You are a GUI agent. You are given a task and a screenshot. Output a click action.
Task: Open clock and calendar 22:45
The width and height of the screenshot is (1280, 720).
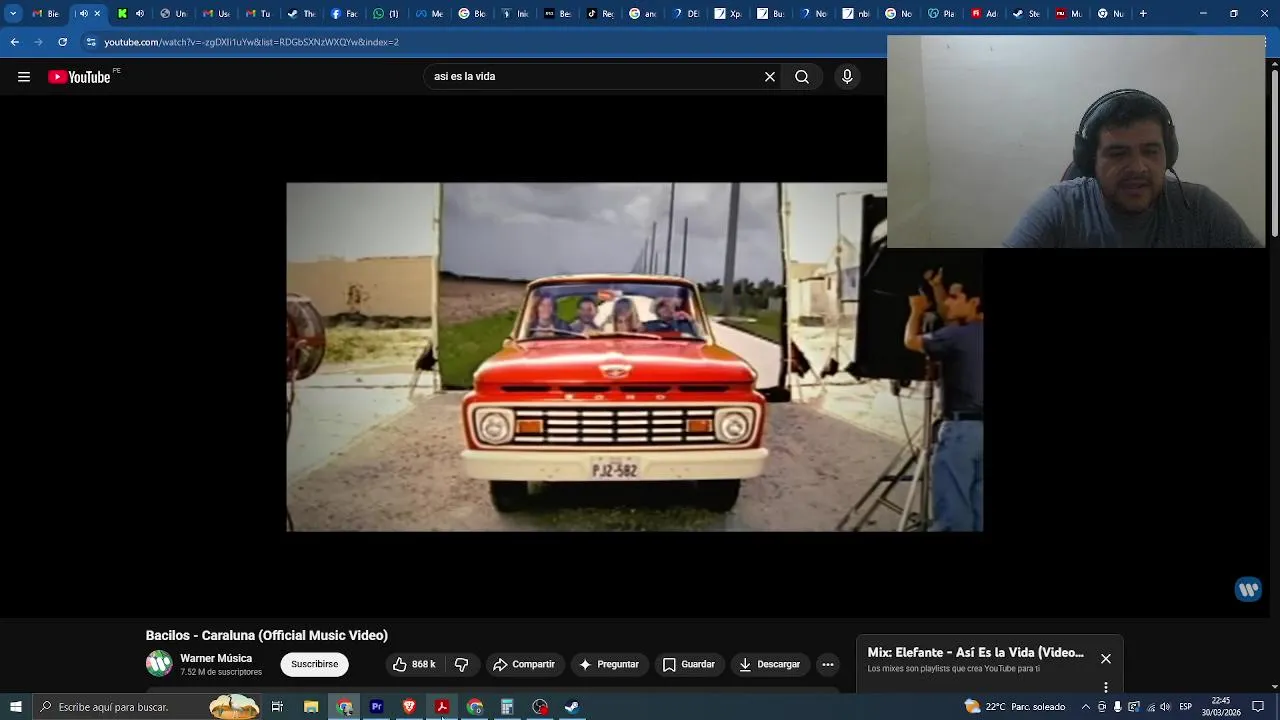(1221, 707)
